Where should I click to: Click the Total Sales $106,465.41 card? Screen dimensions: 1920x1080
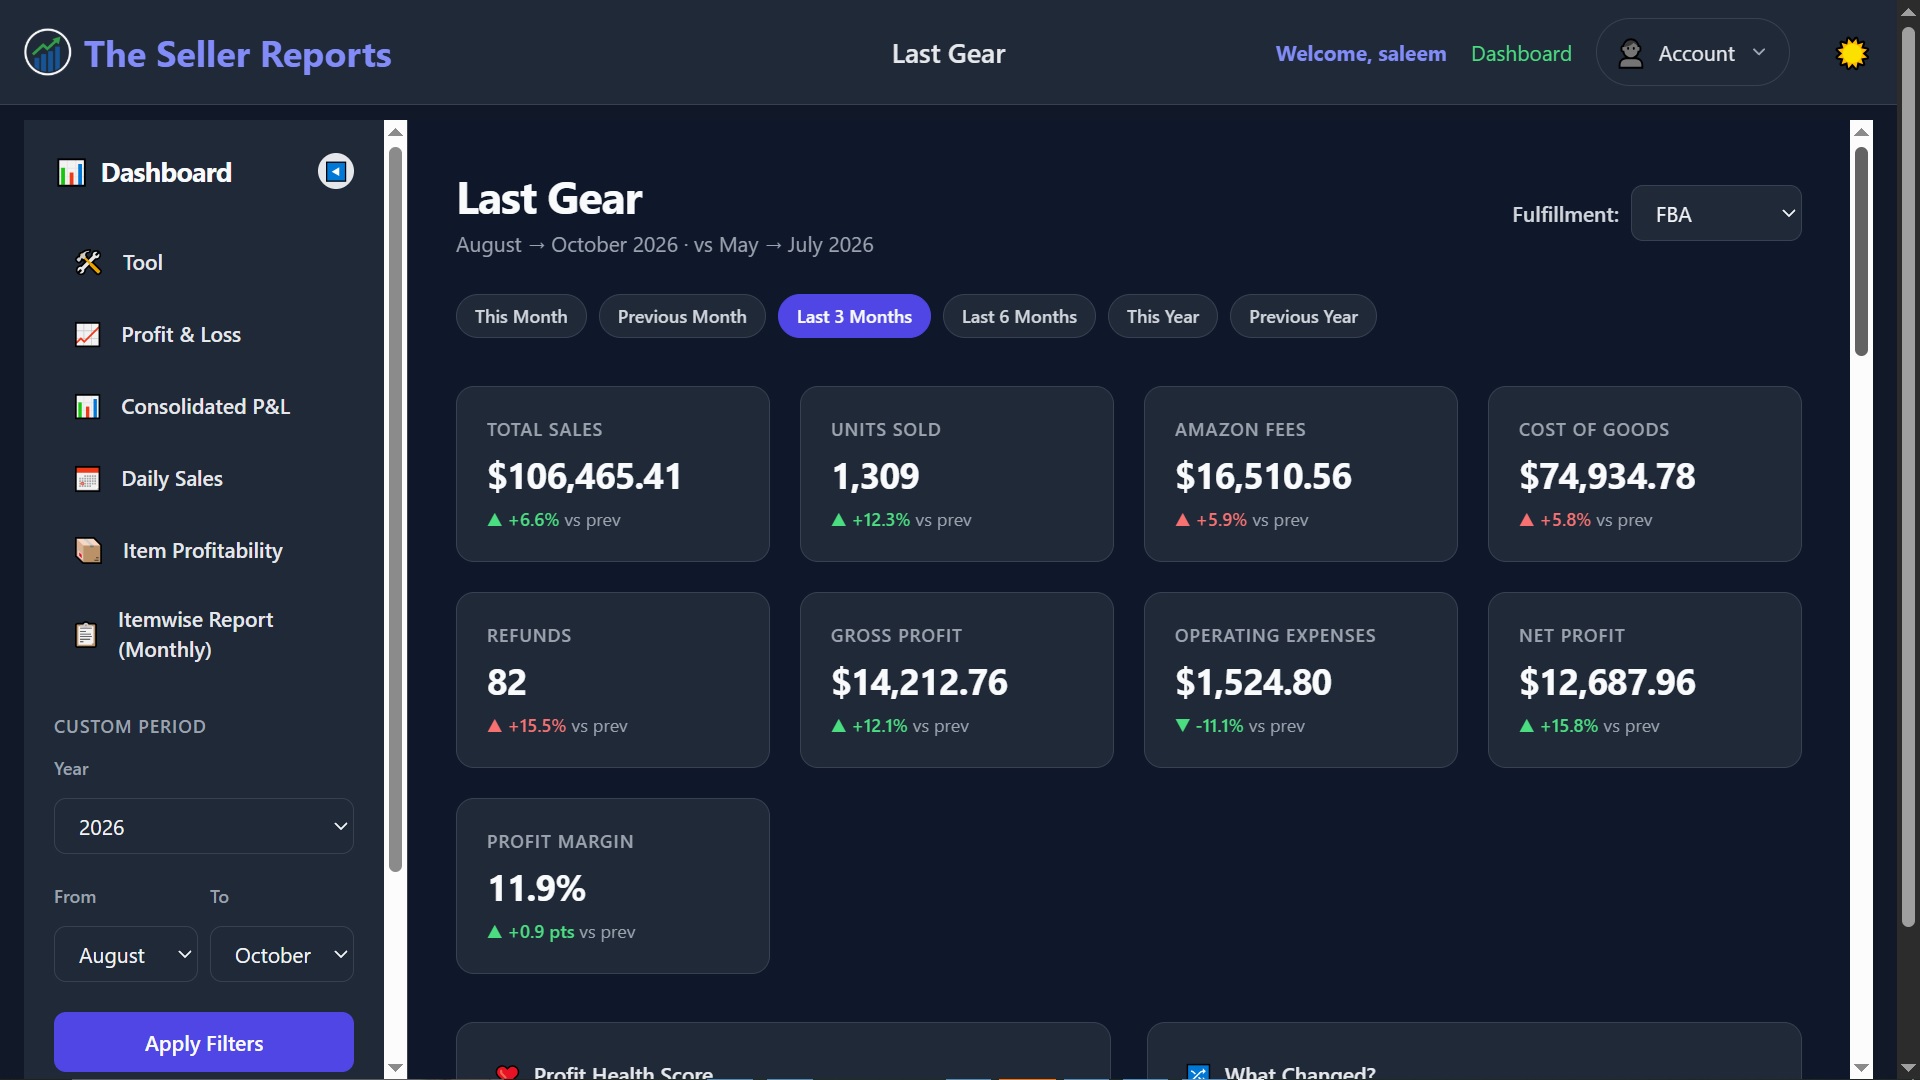point(613,474)
